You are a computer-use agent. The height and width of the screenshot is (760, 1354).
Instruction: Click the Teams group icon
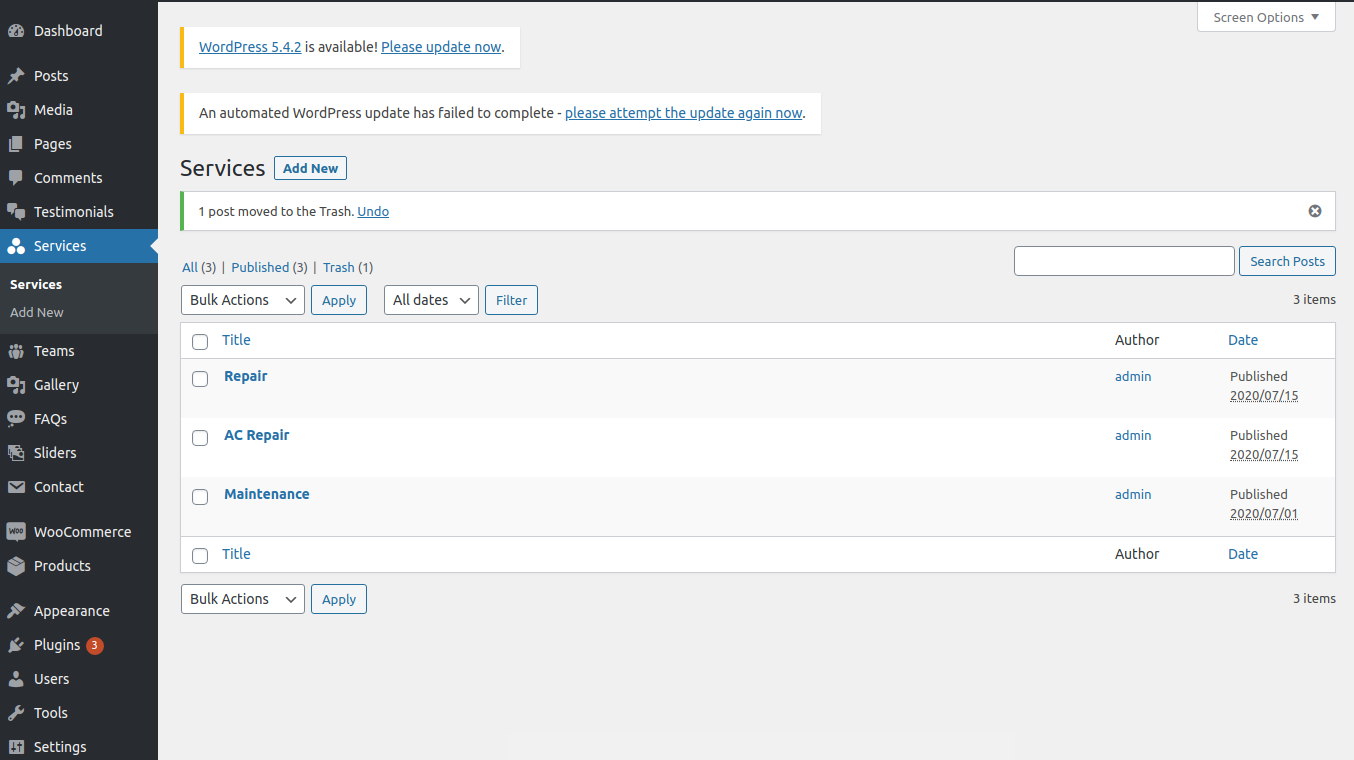(16, 351)
